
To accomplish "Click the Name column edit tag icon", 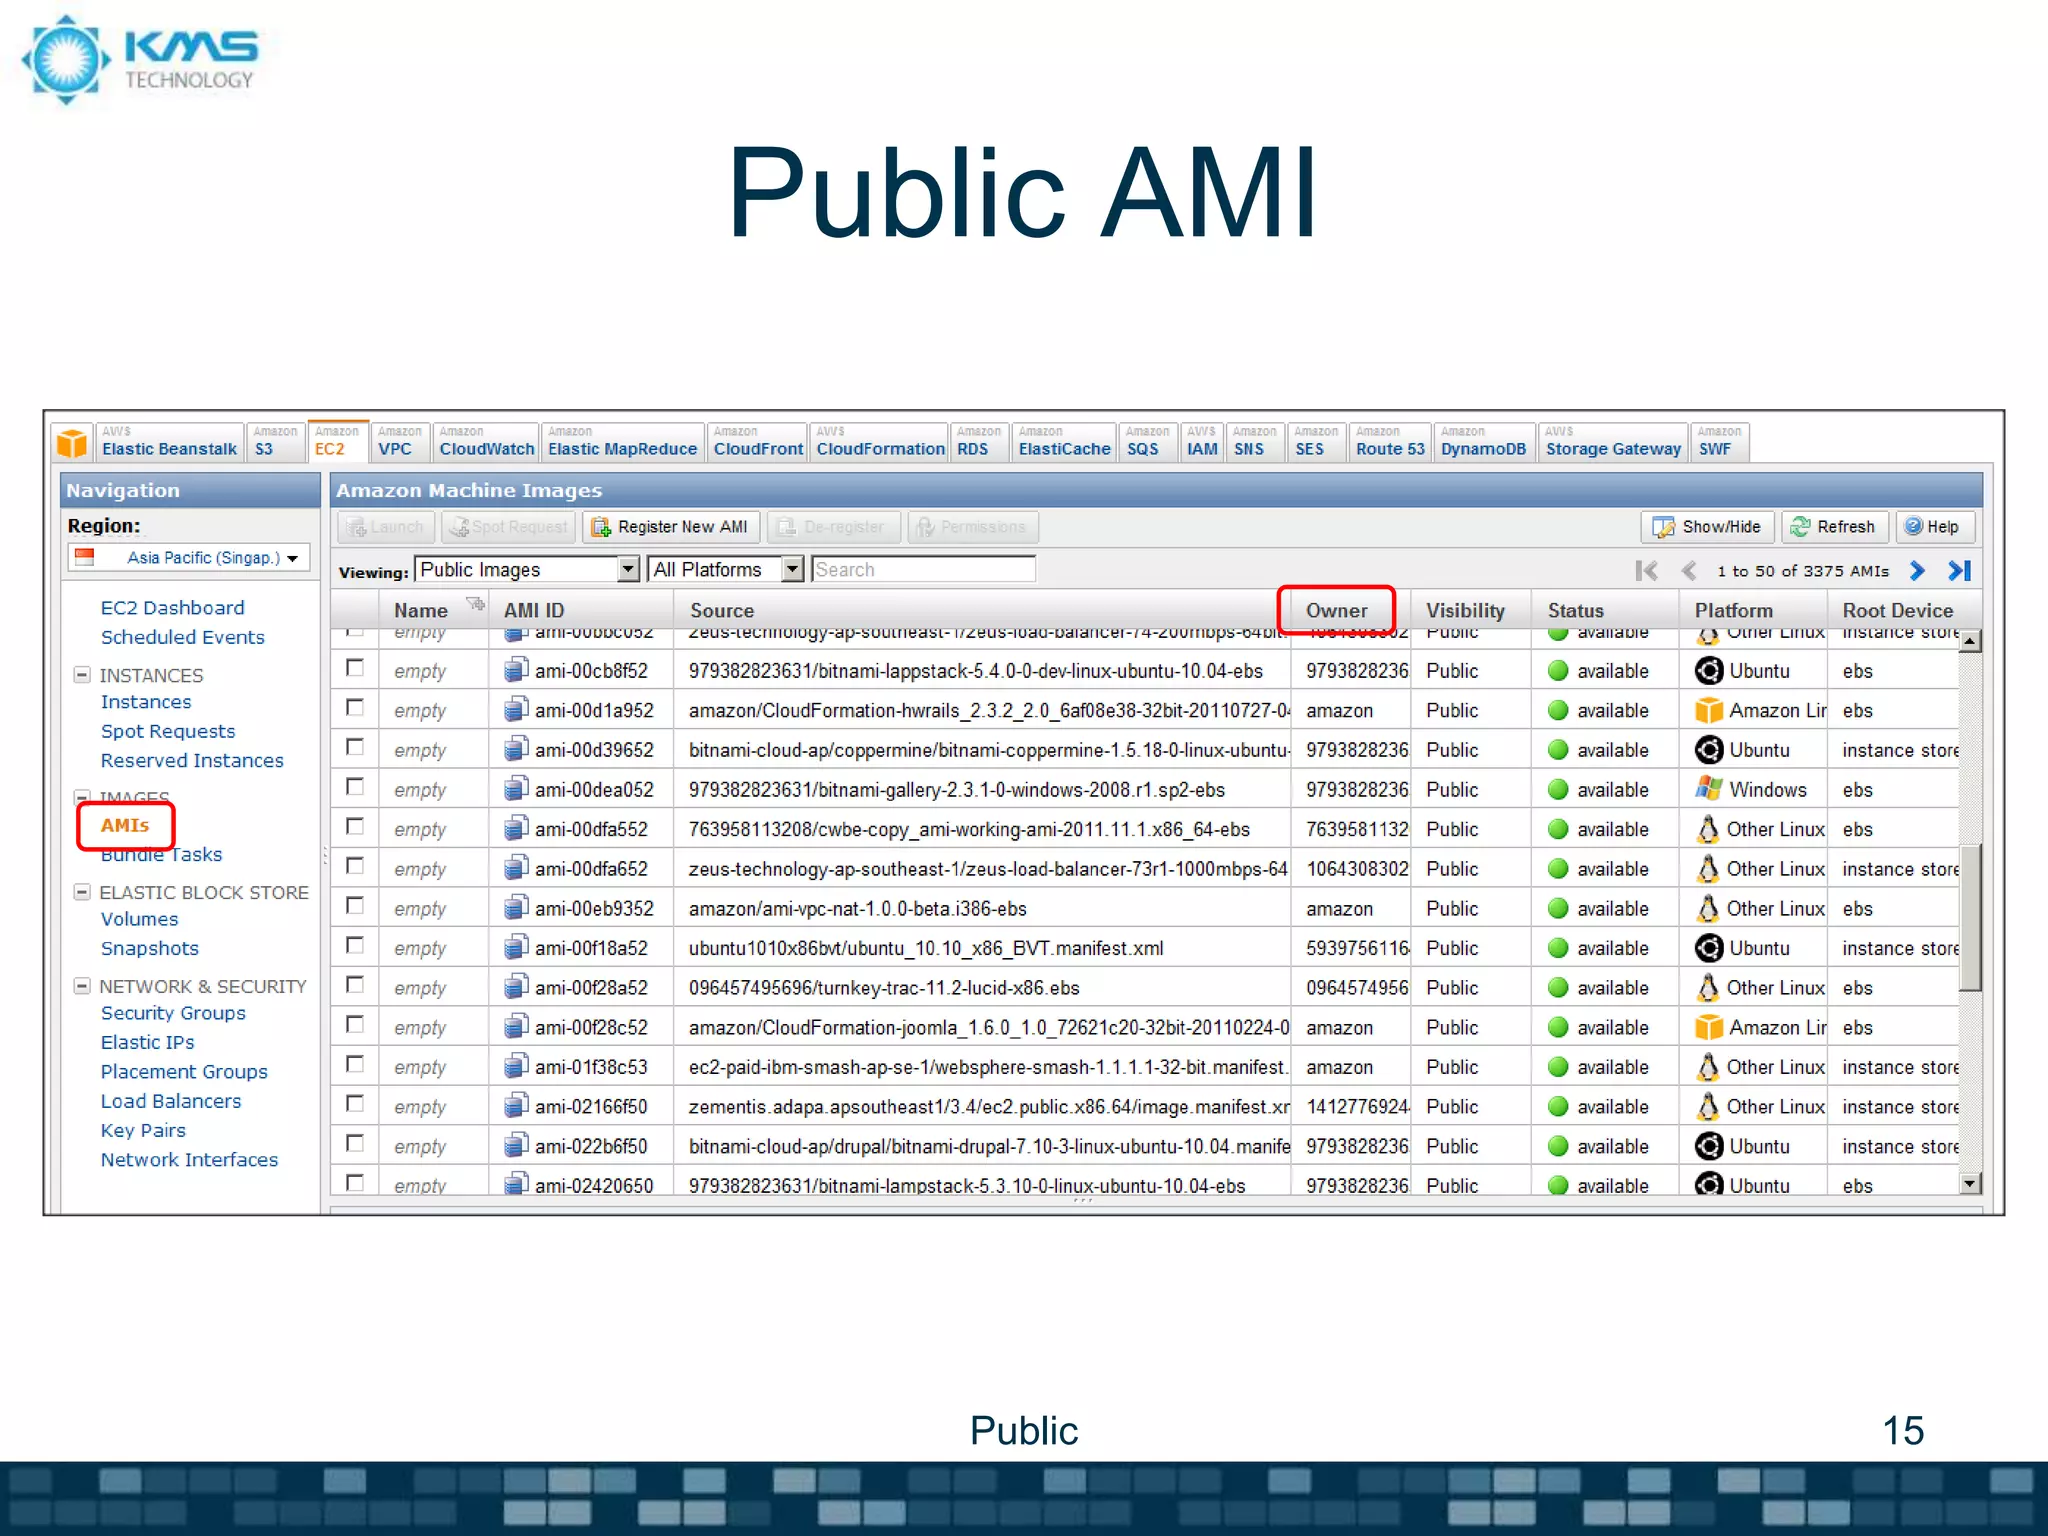I will coord(475,603).
